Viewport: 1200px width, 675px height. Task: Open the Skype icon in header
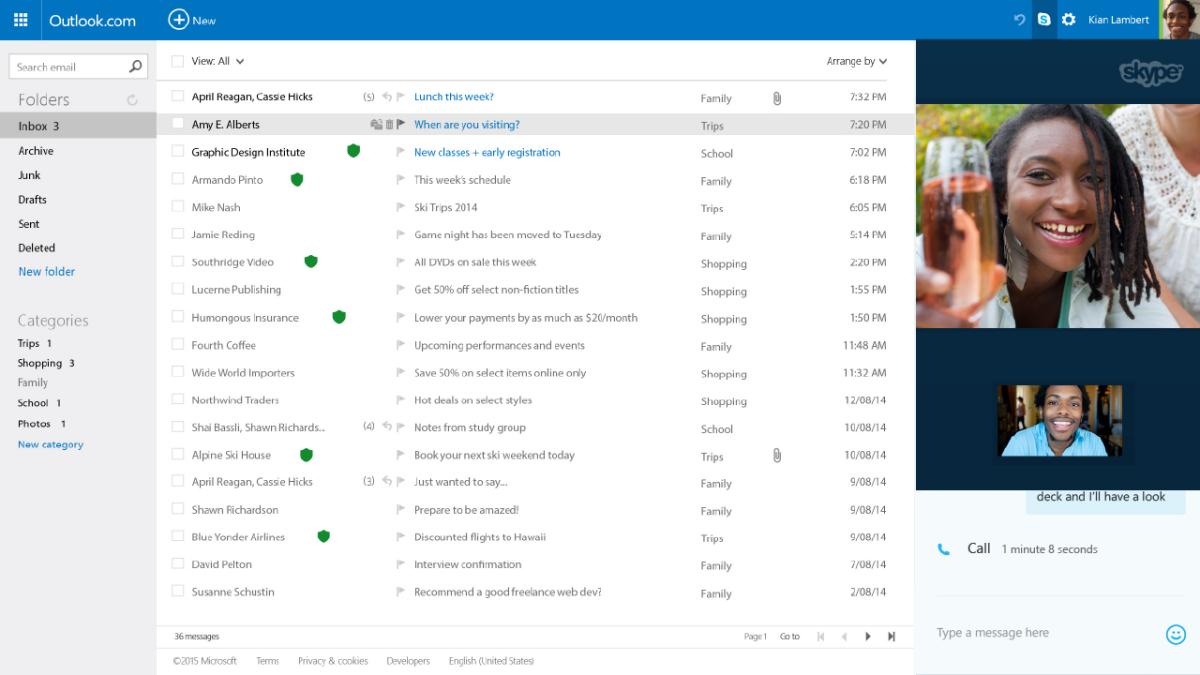pos(1044,20)
